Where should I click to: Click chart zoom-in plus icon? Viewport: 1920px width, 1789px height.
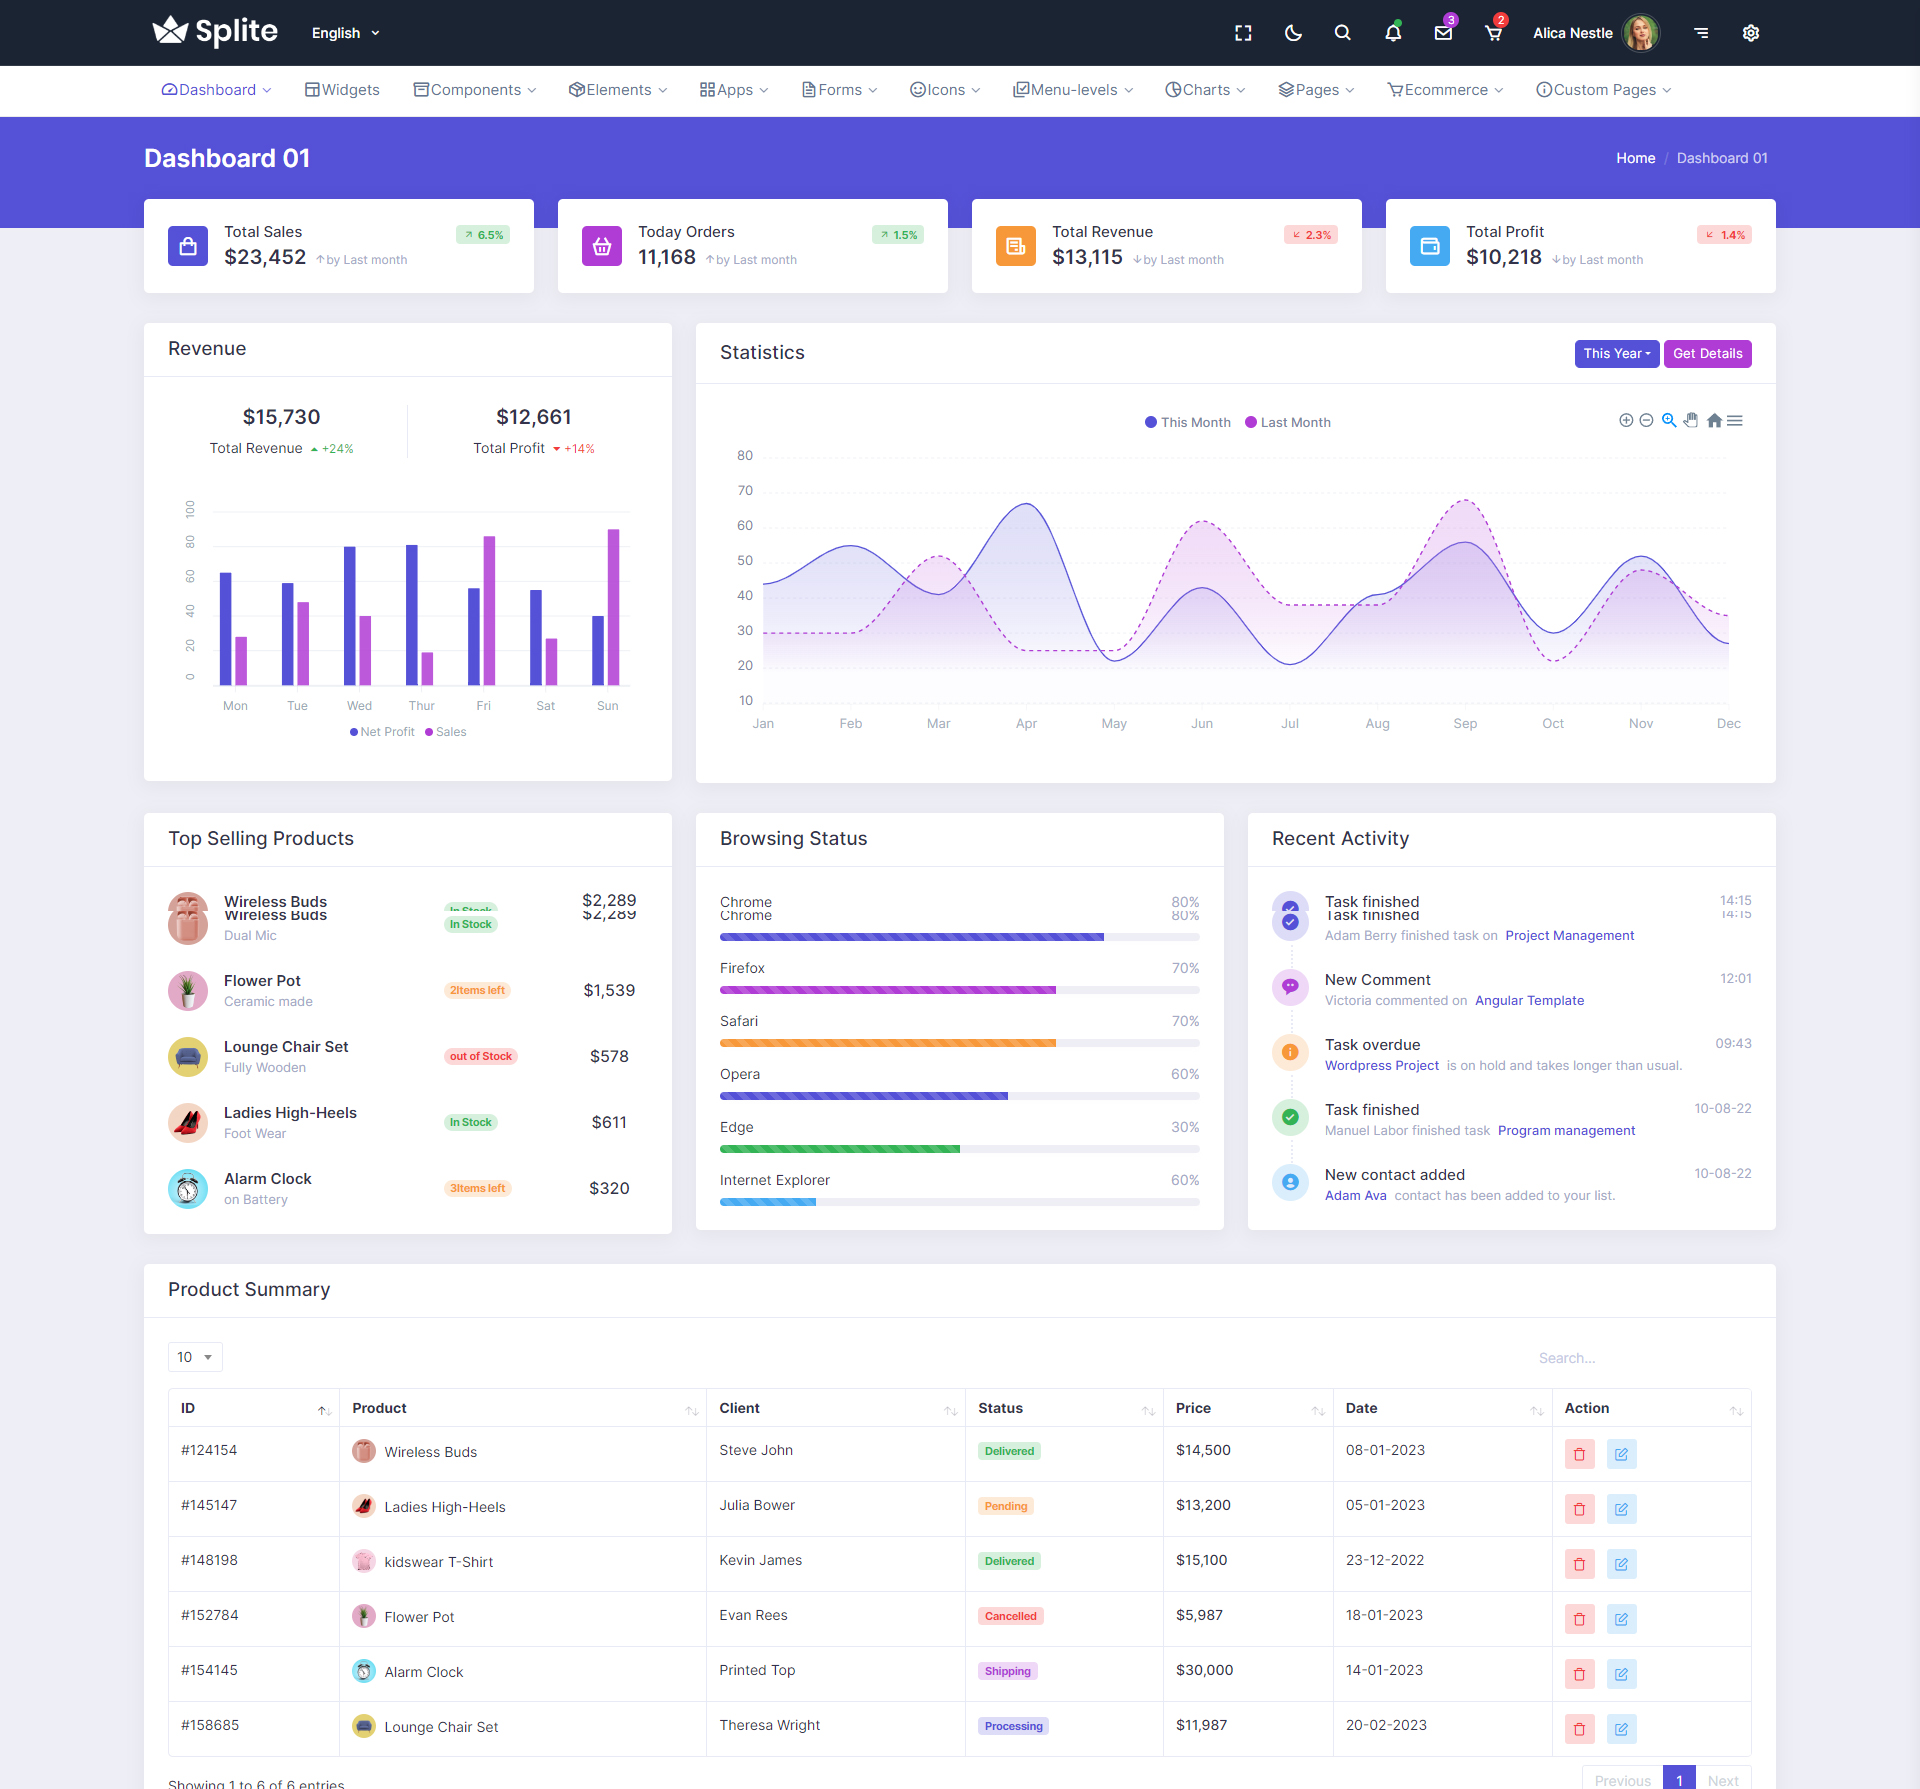(x=1626, y=420)
